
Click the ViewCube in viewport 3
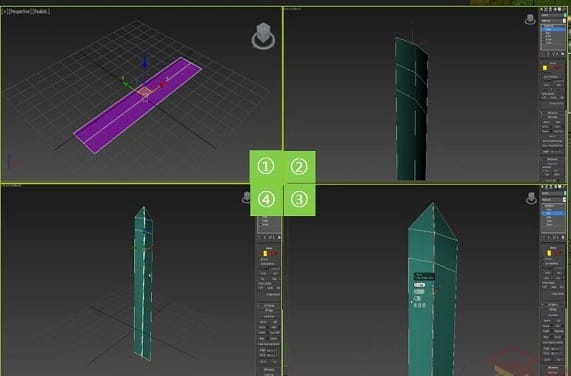point(531,198)
